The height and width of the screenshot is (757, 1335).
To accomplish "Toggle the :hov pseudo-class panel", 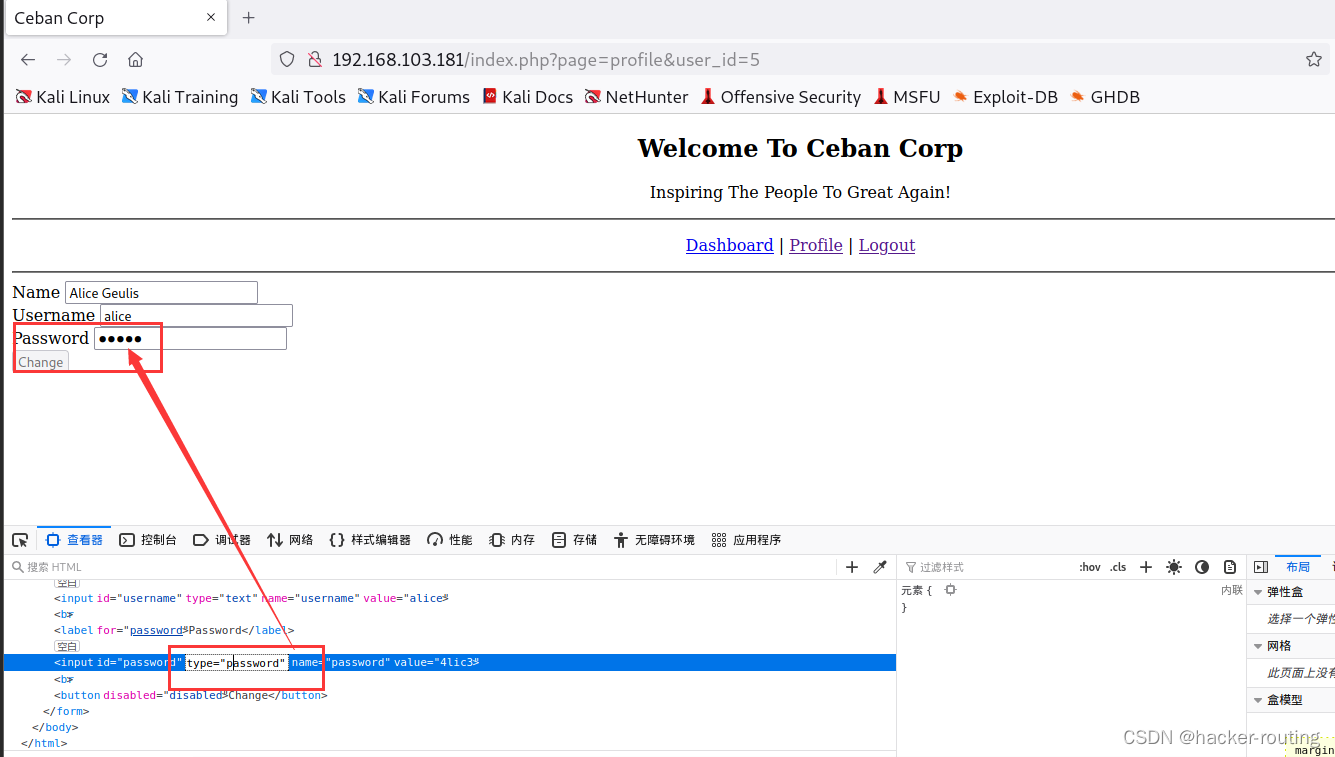I will pos(1090,567).
